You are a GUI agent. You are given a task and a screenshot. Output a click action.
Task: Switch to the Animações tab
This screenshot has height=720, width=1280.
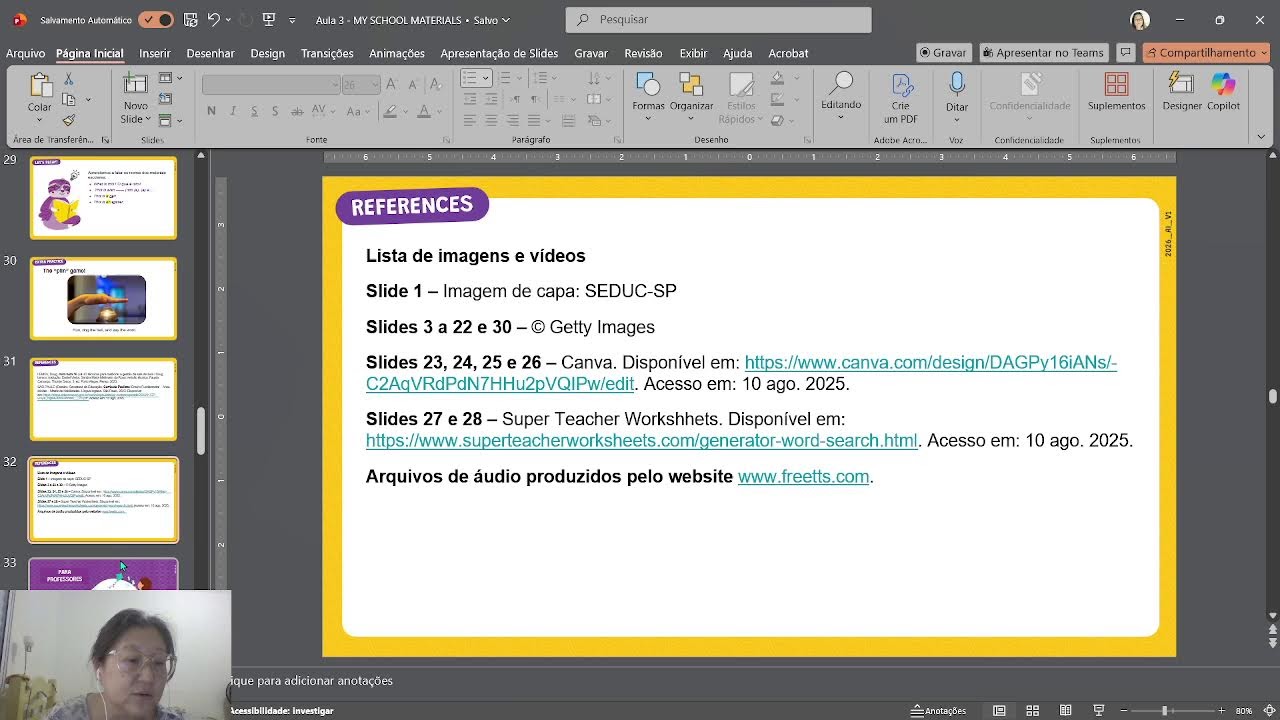coord(397,53)
